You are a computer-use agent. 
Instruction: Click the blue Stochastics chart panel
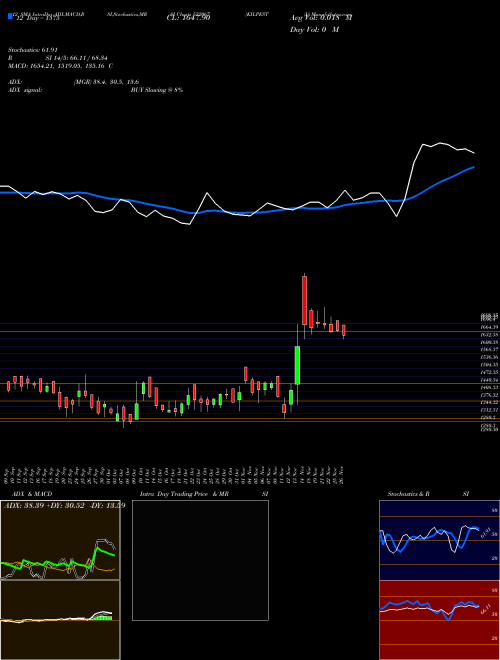[439, 540]
